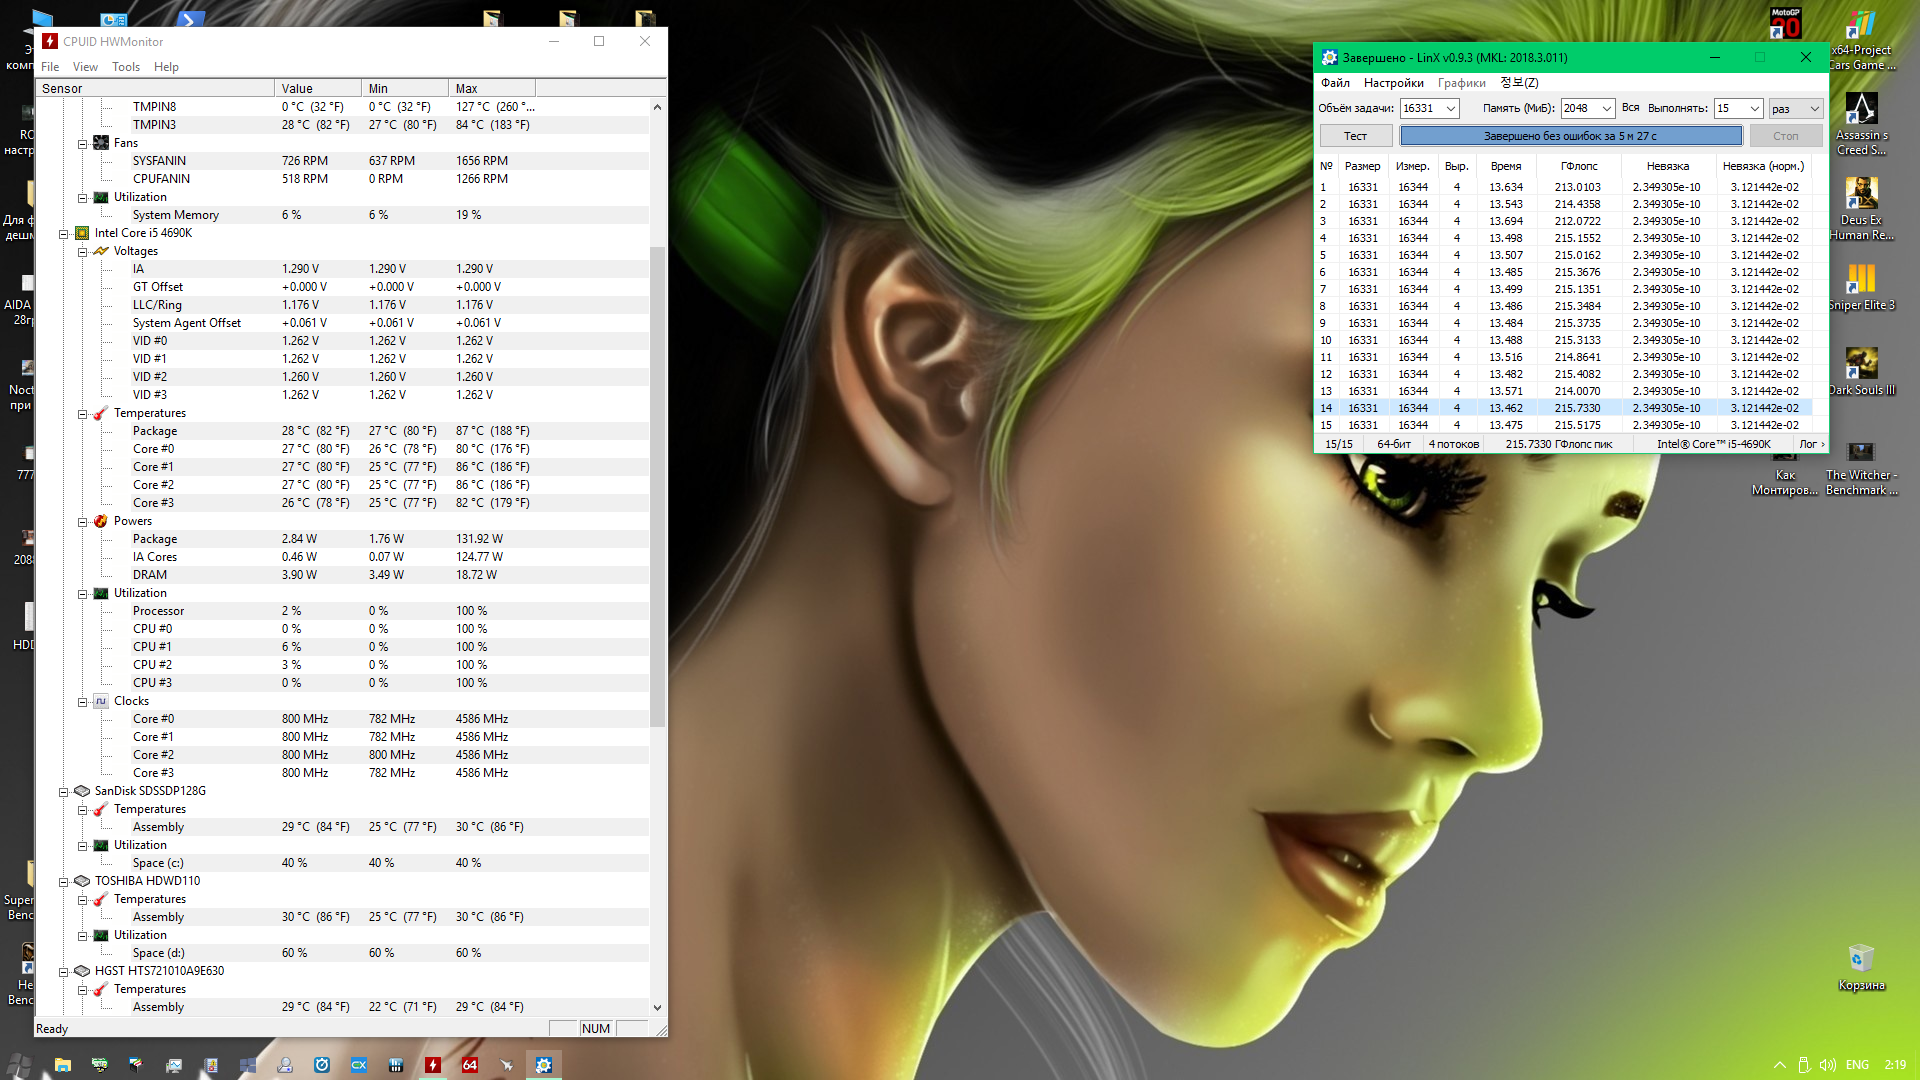This screenshot has height=1080, width=1920.
Task: Click the AIDA64 taskbar icon
Action: [470, 1065]
